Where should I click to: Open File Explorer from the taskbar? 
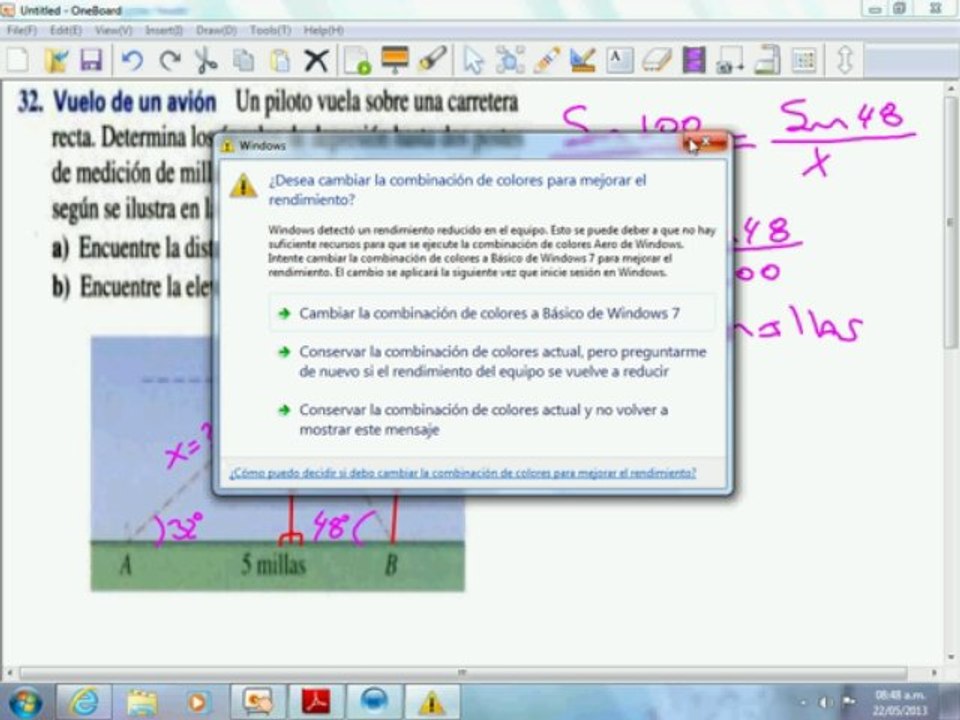(x=141, y=702)
